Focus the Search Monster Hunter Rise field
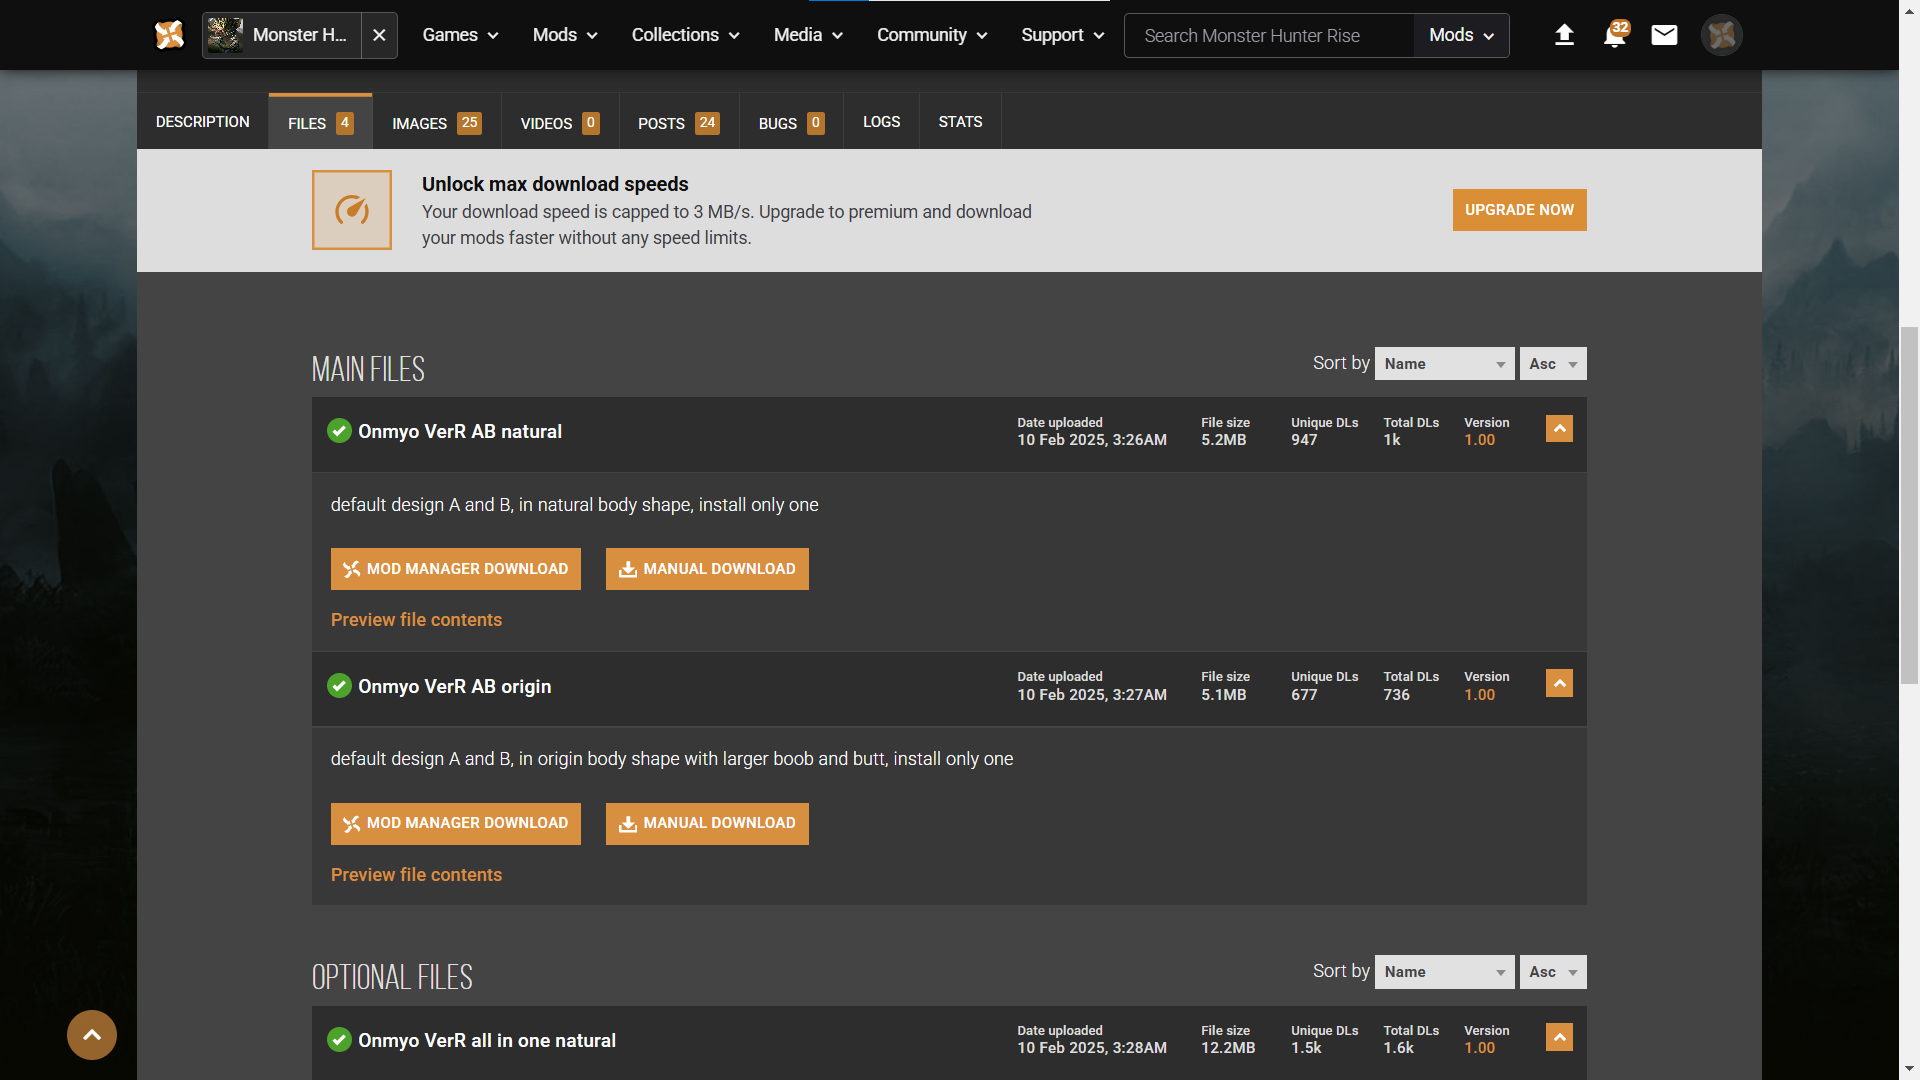Viewport: 1920px width, 1080px height. point(1269,36)
